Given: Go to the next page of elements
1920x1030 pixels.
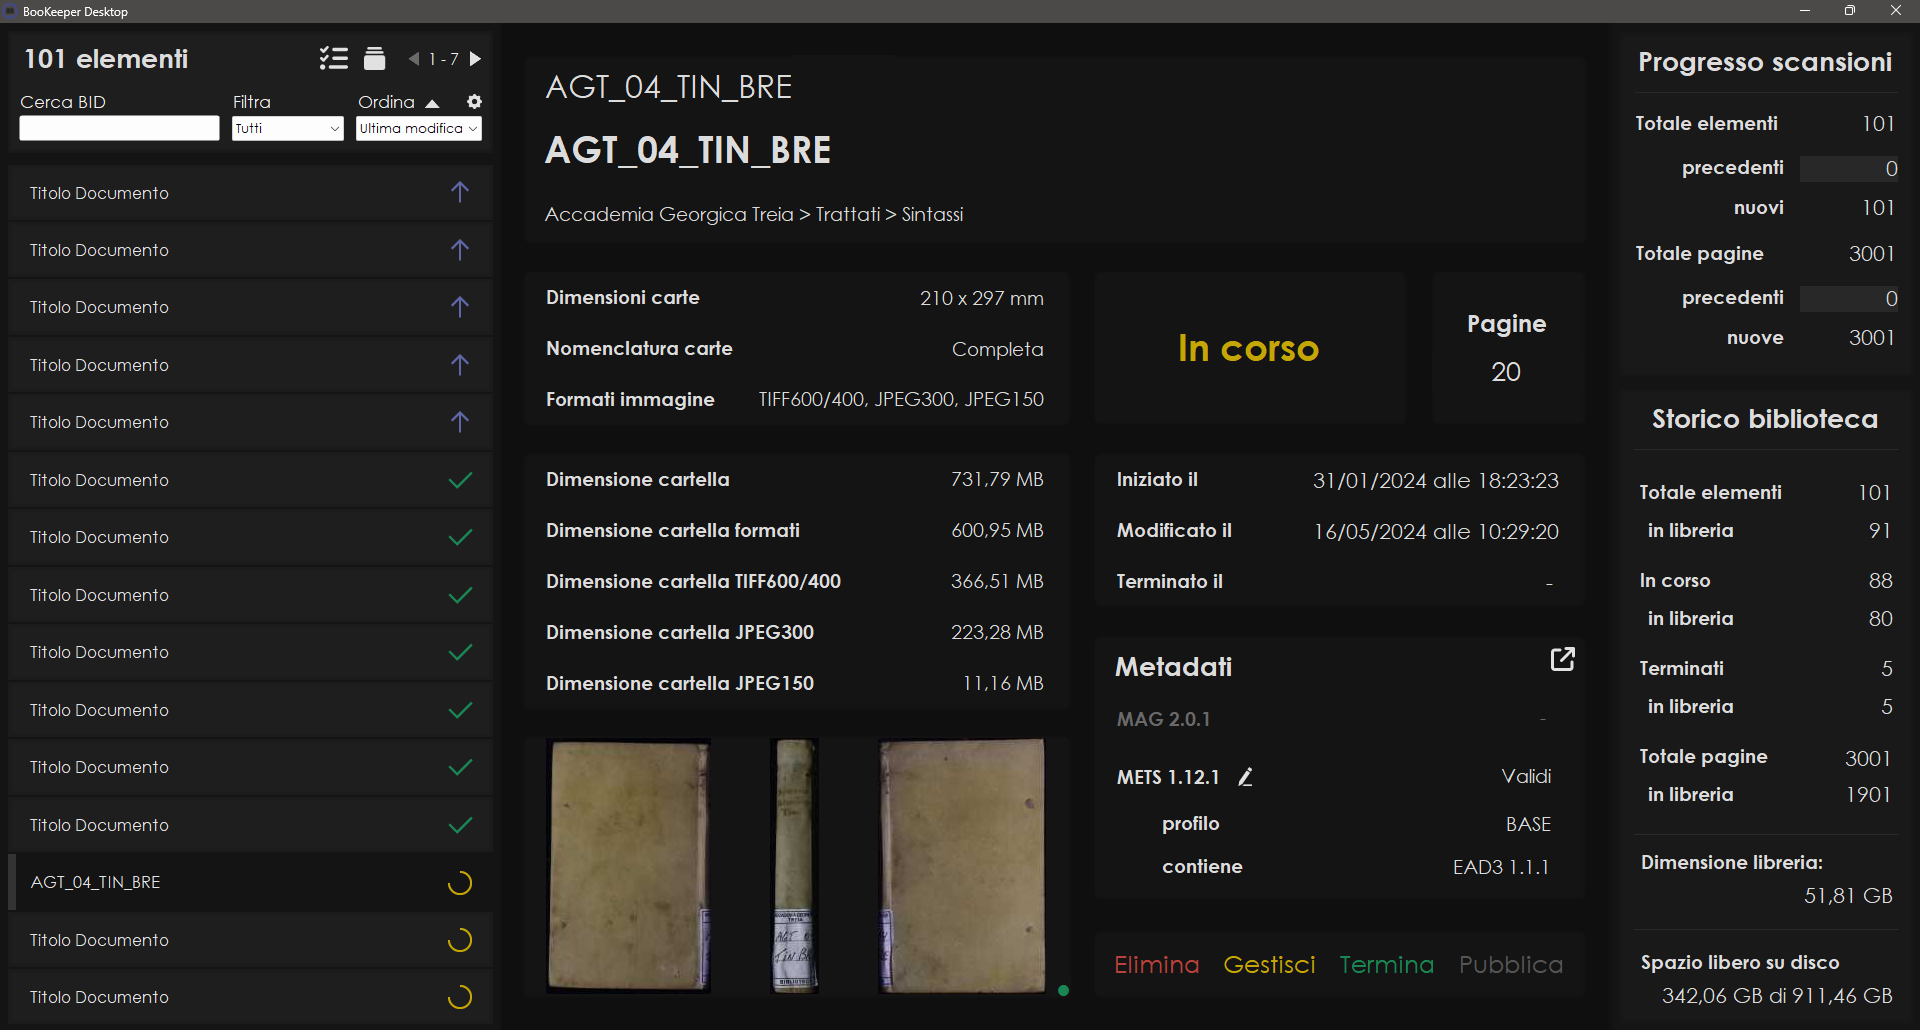Looking at the screenshot, I should [x=476, y=59].
